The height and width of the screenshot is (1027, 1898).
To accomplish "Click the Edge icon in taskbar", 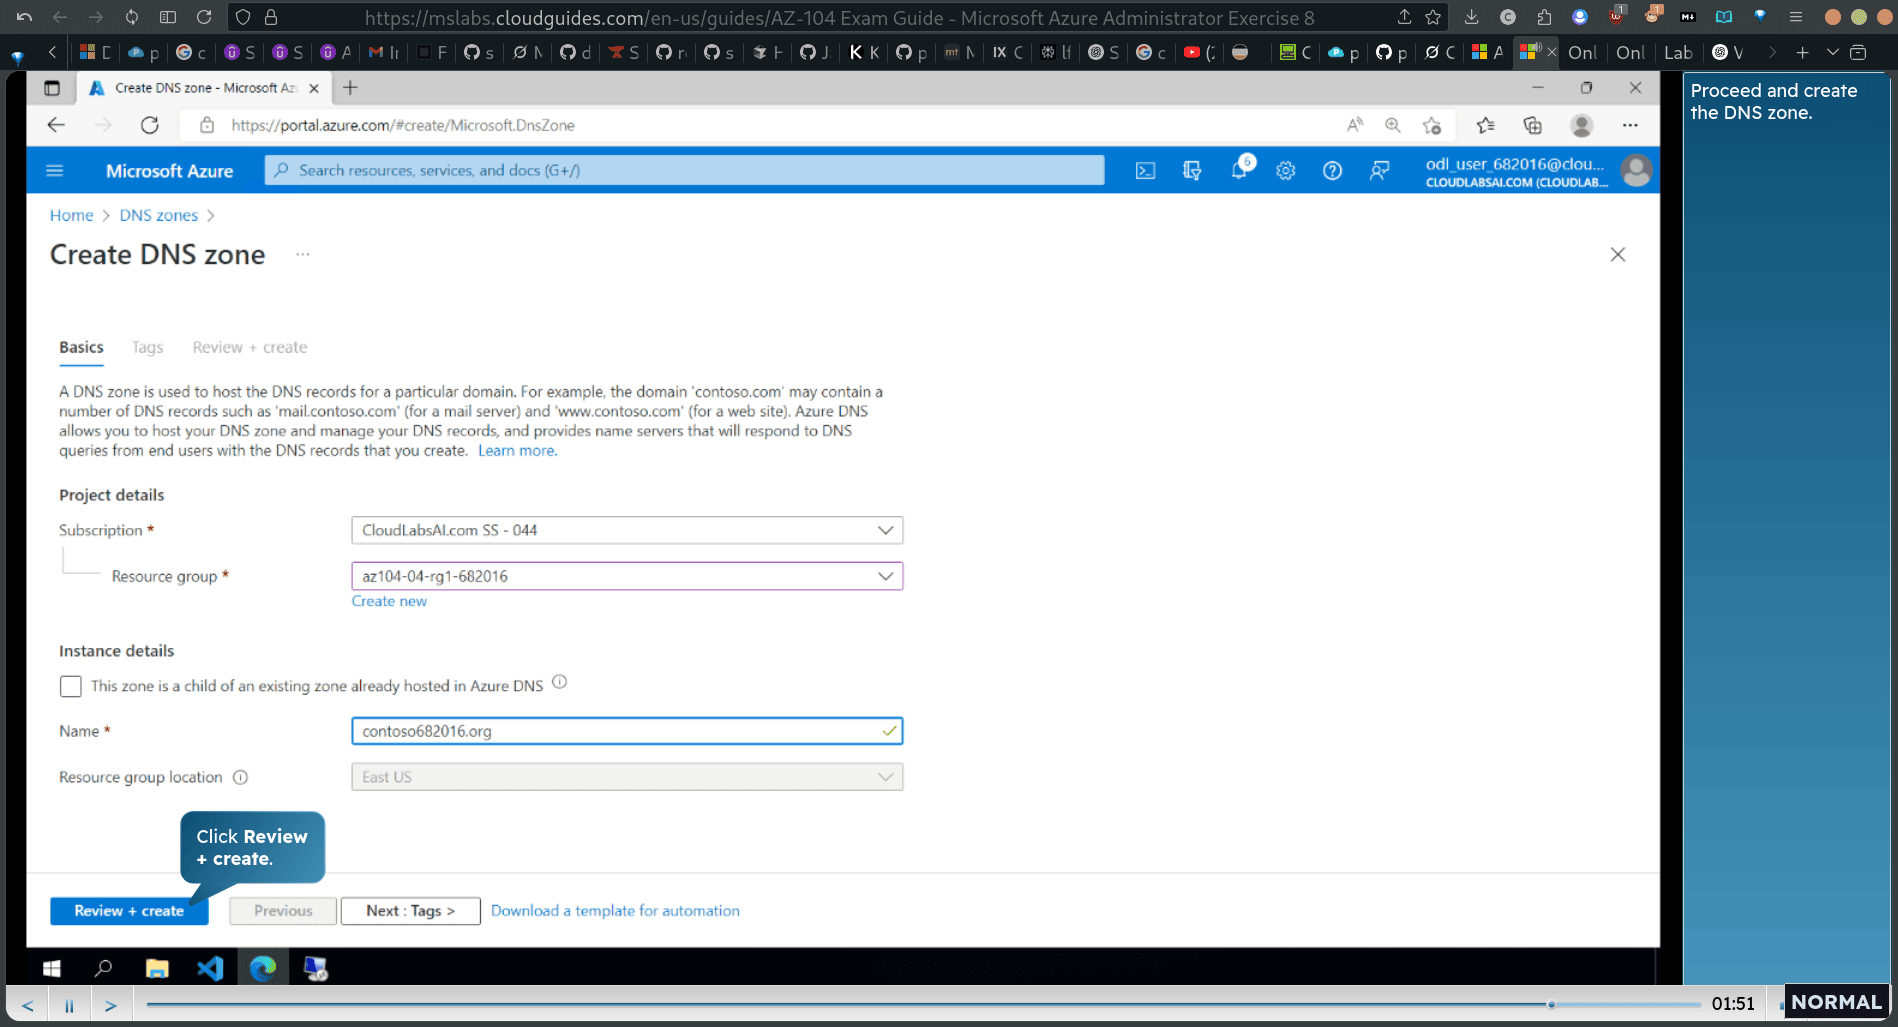I will pos(263,968).
